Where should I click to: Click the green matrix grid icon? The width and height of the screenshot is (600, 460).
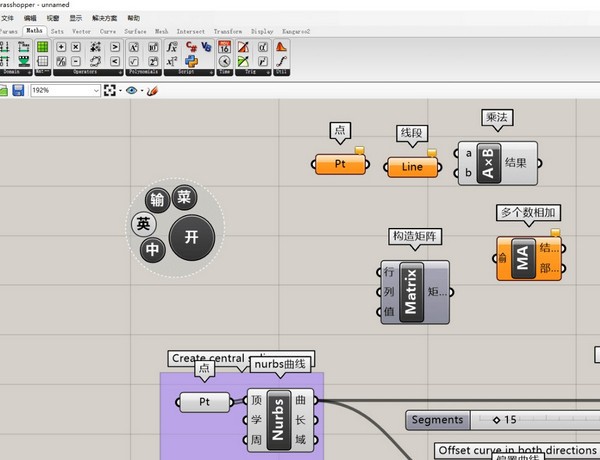42,47
